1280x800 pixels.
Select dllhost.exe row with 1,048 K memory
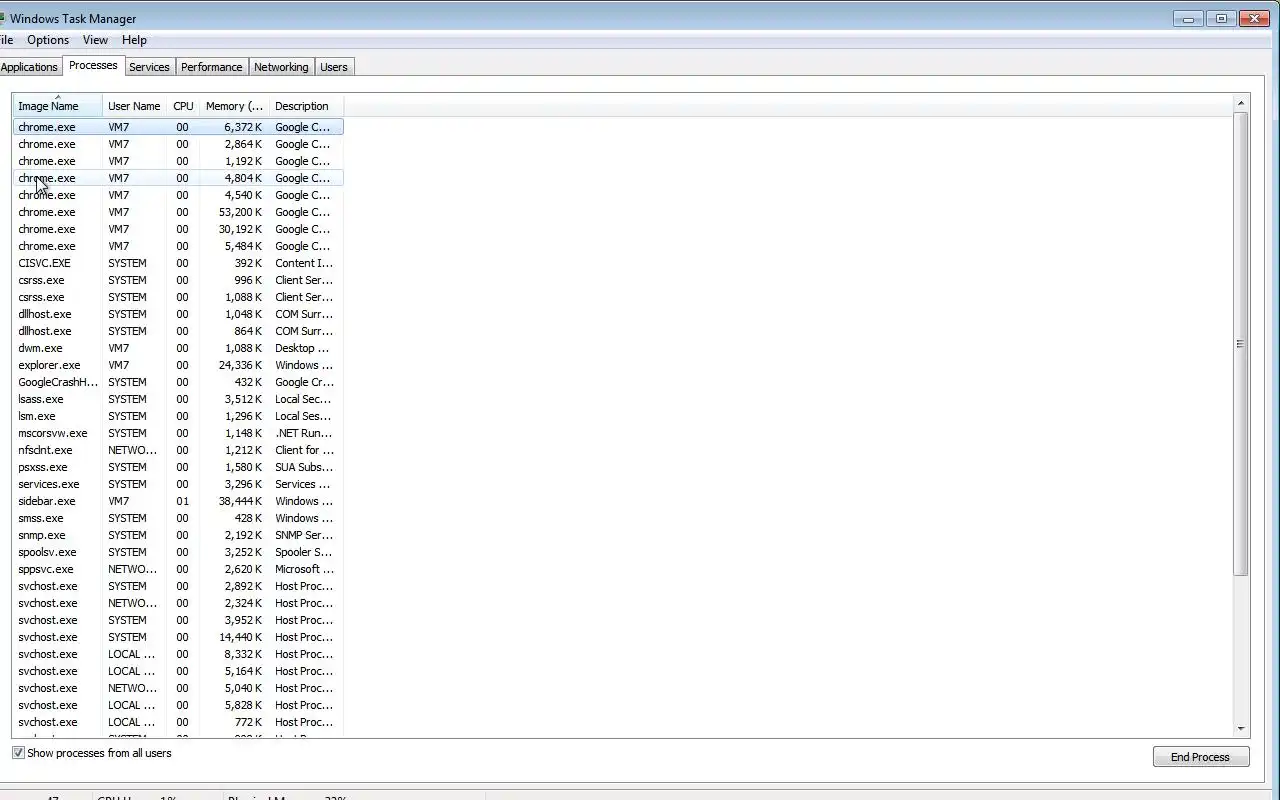178,314
